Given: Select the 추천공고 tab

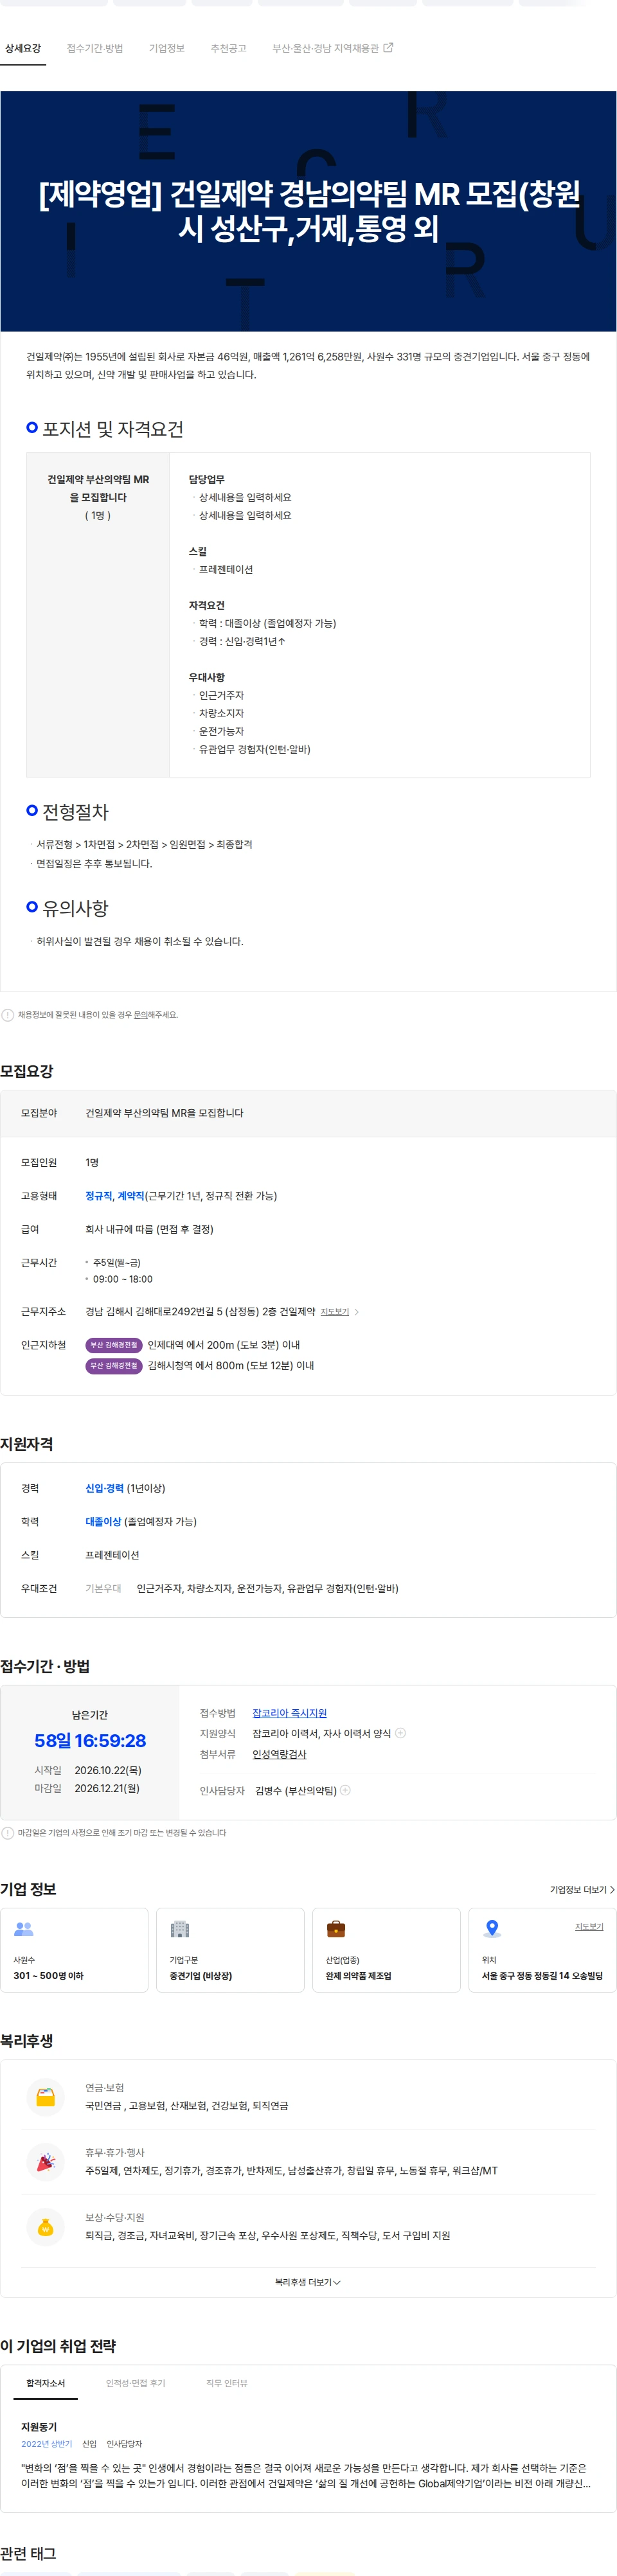Looking at the screenshot, I should tap(228, 48).
